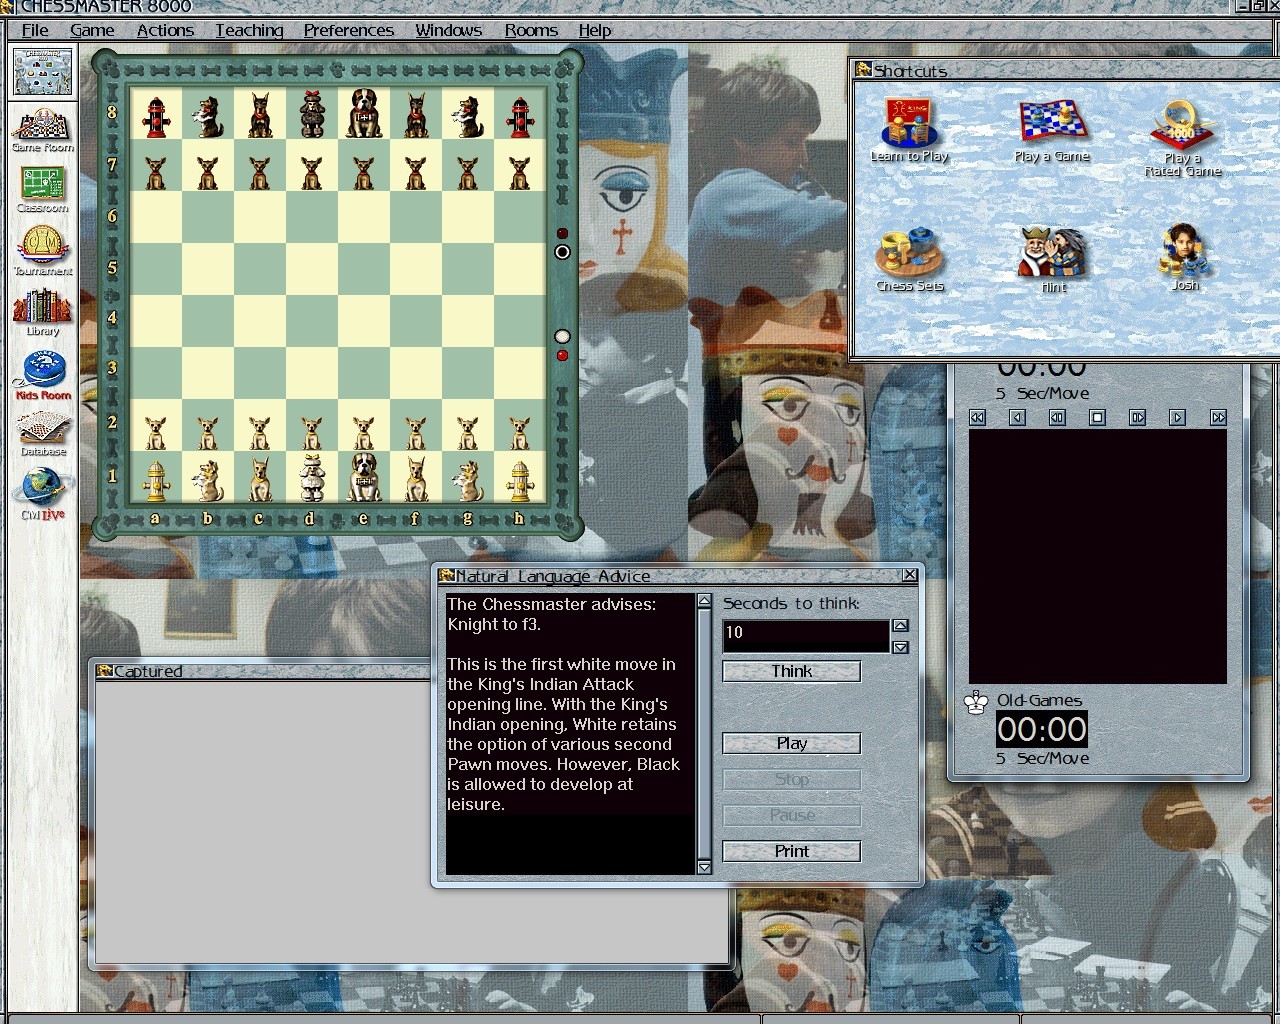The width and height of the screenshot is (1280, 1024).
Task: Open the Teaching menu
Action: pos(249,30)
